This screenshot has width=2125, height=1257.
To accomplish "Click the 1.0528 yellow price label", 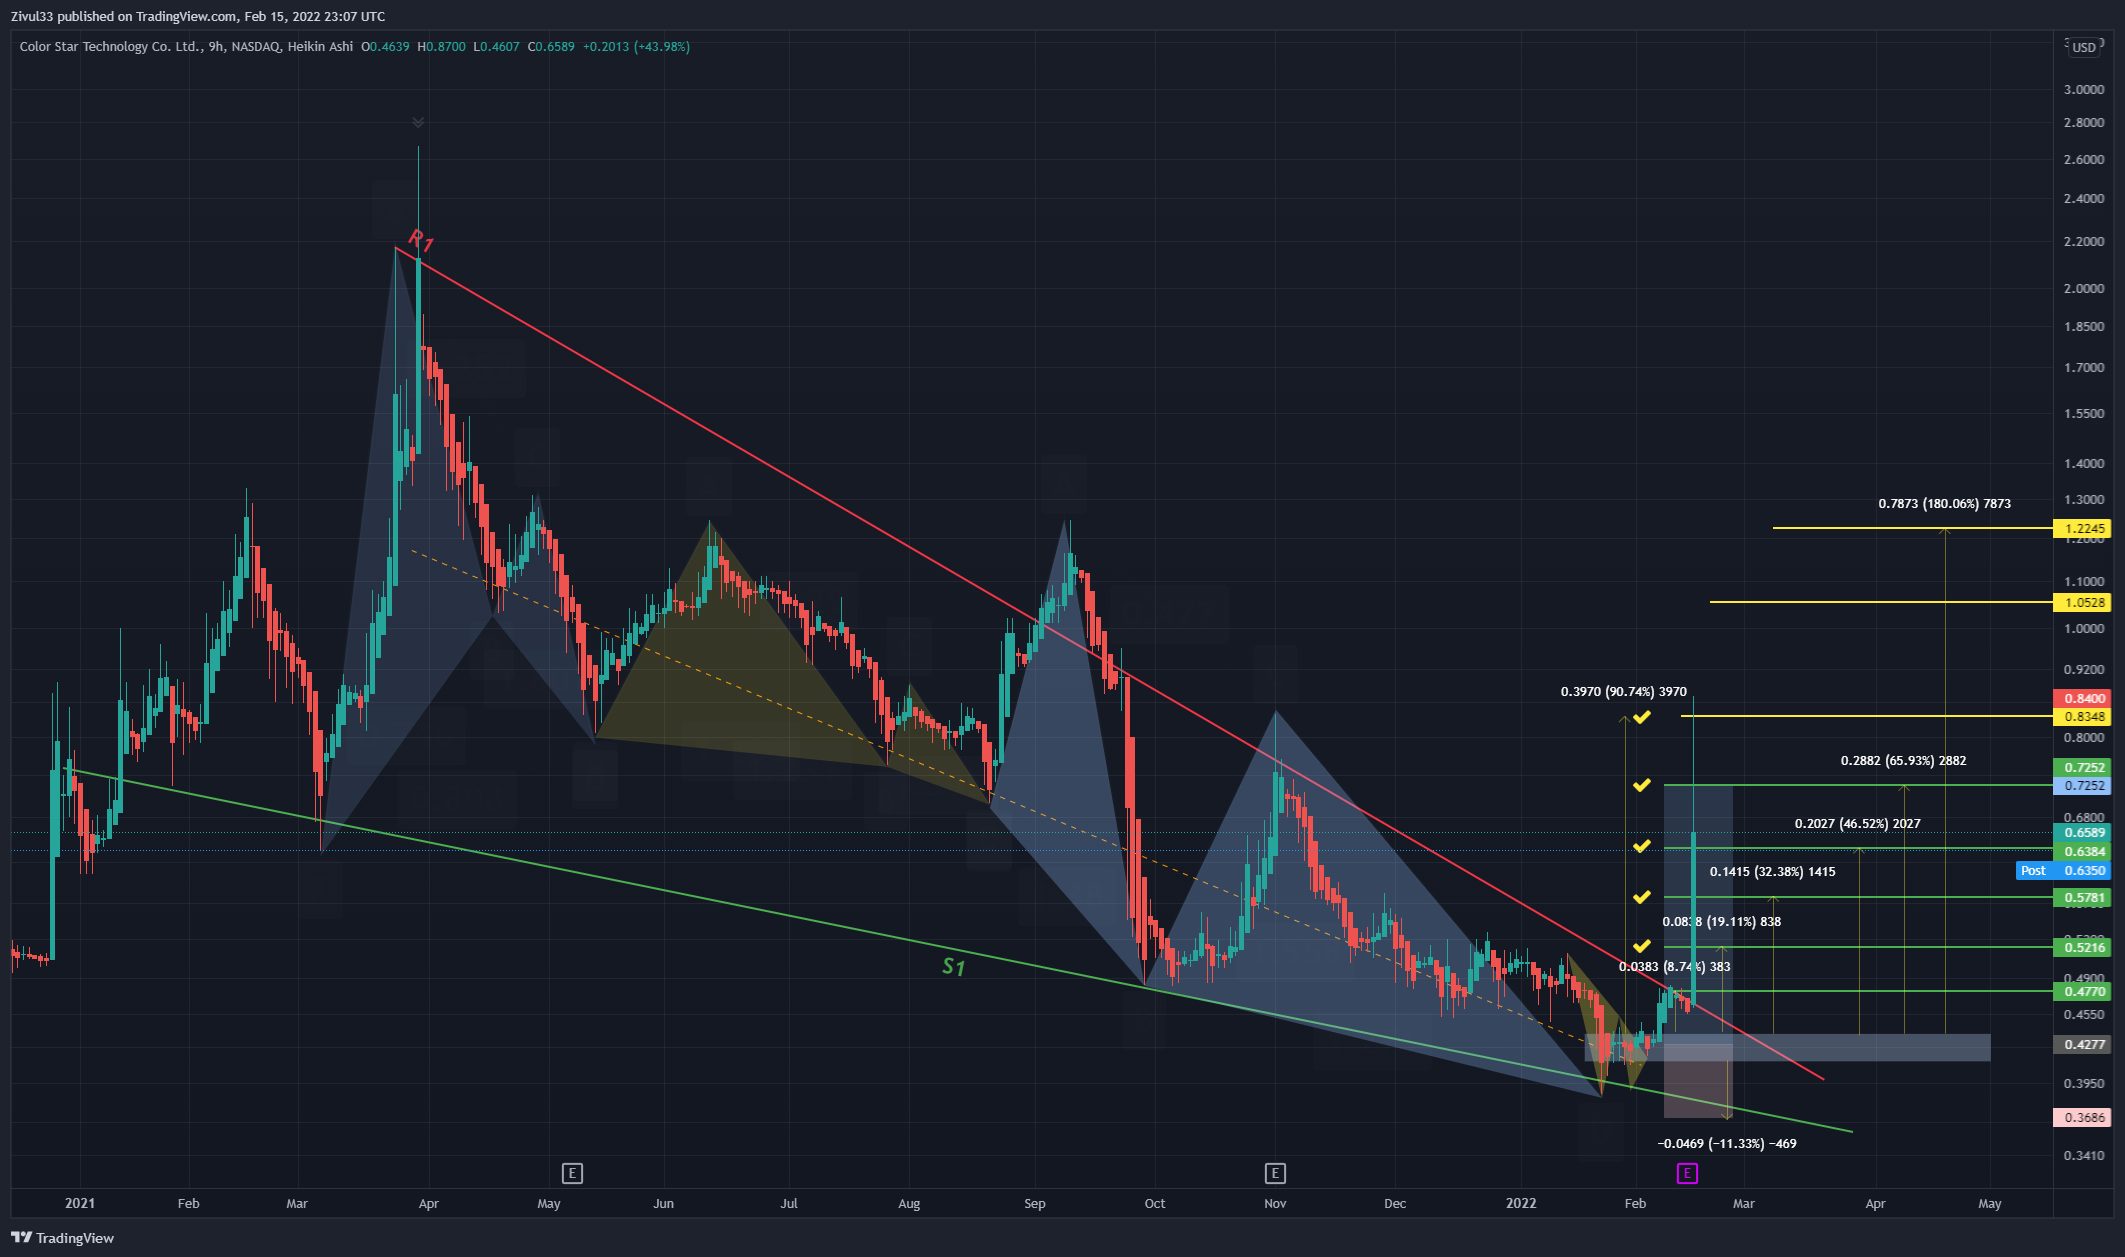I will pos(2082,602).
